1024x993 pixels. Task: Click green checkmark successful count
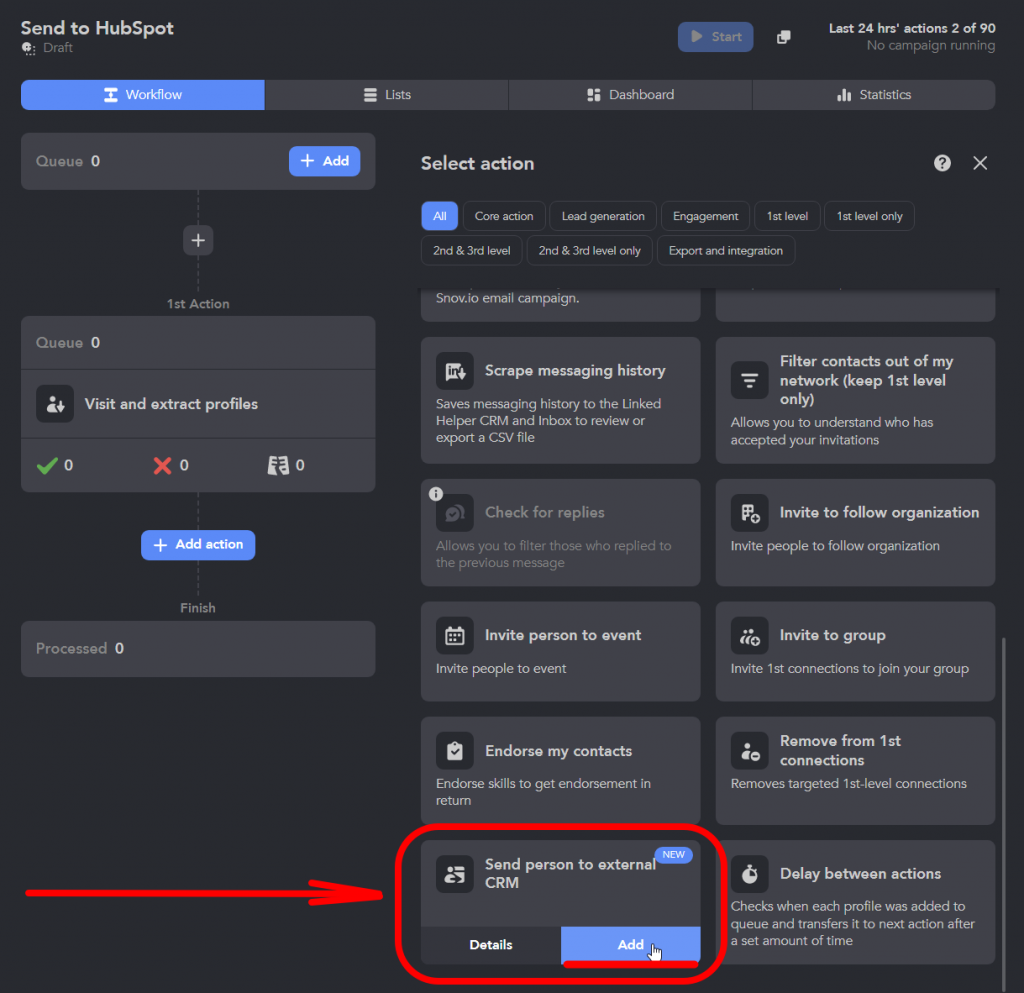55,465
